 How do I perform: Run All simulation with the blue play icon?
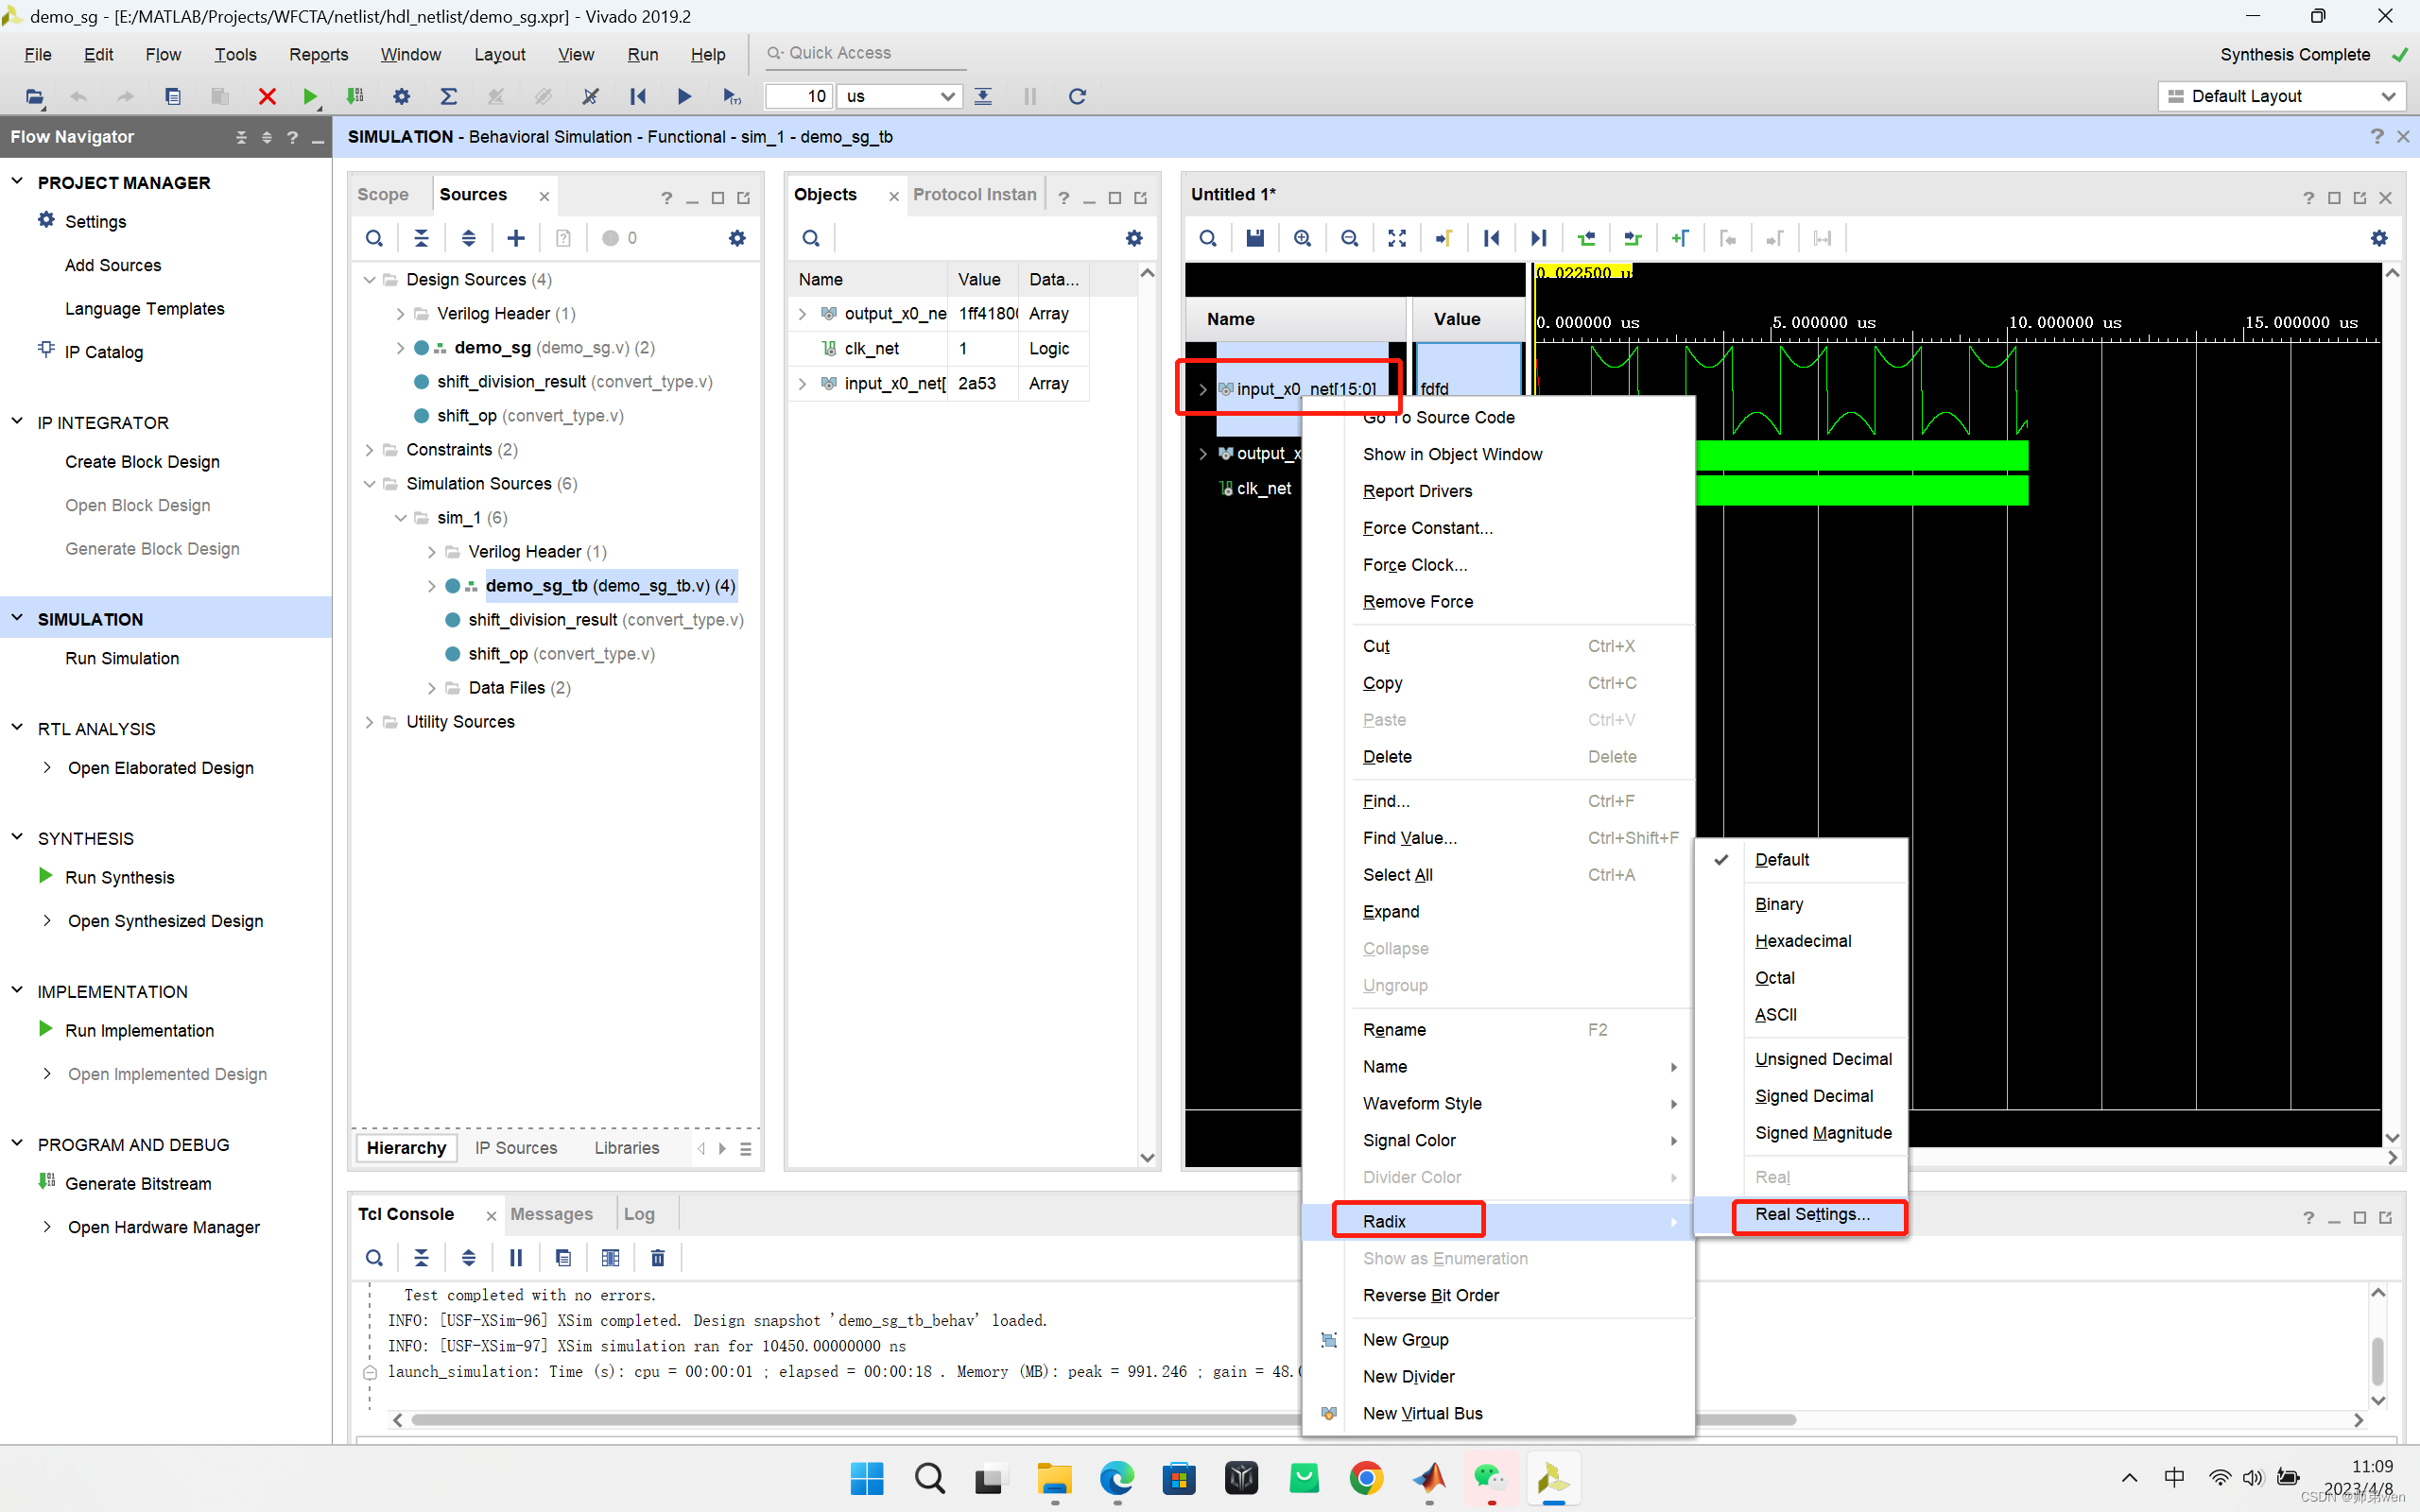point(684,96)
